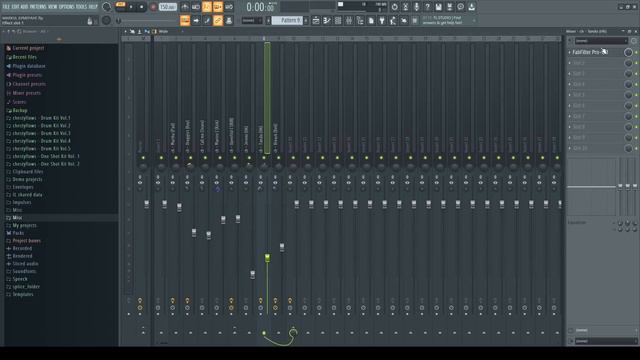Open the FILE menu

point(6,7)
